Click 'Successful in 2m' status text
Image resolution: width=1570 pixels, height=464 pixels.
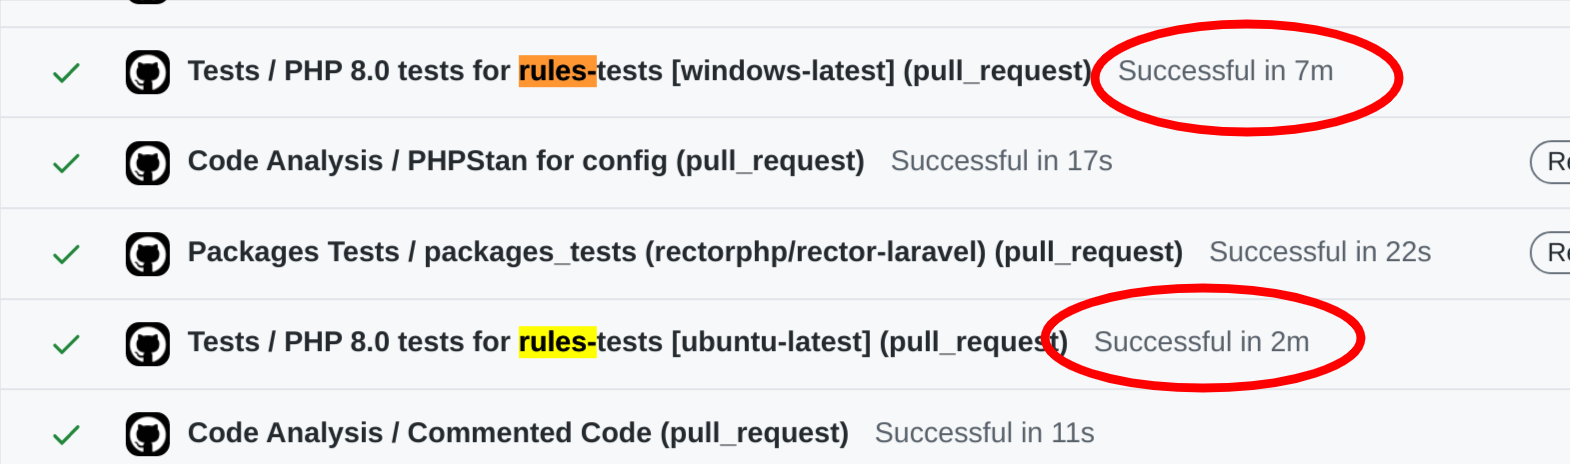[1201, 342]
